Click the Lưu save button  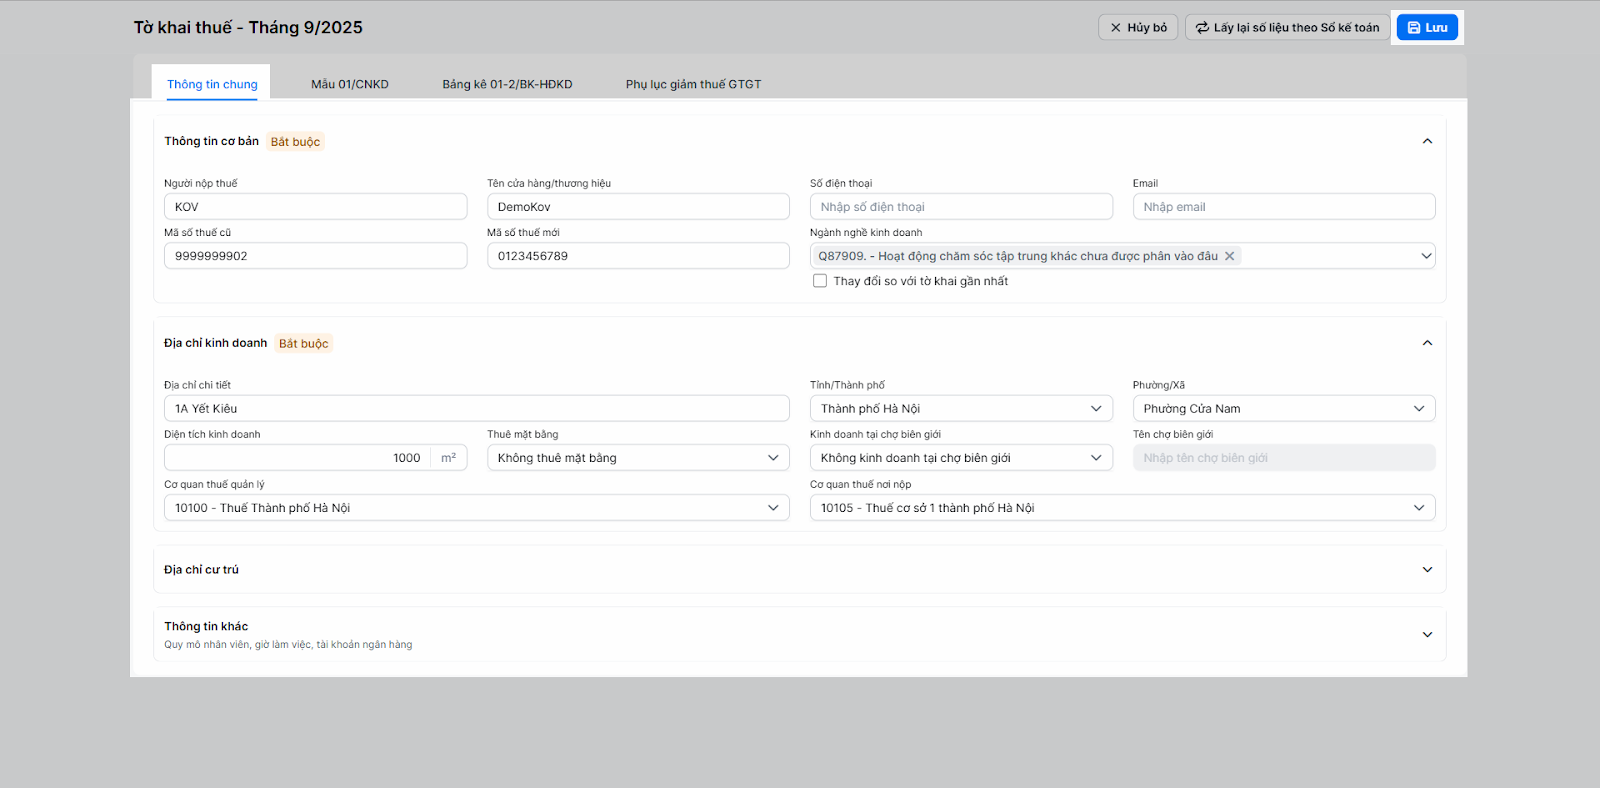click(x=1427, y=28)
